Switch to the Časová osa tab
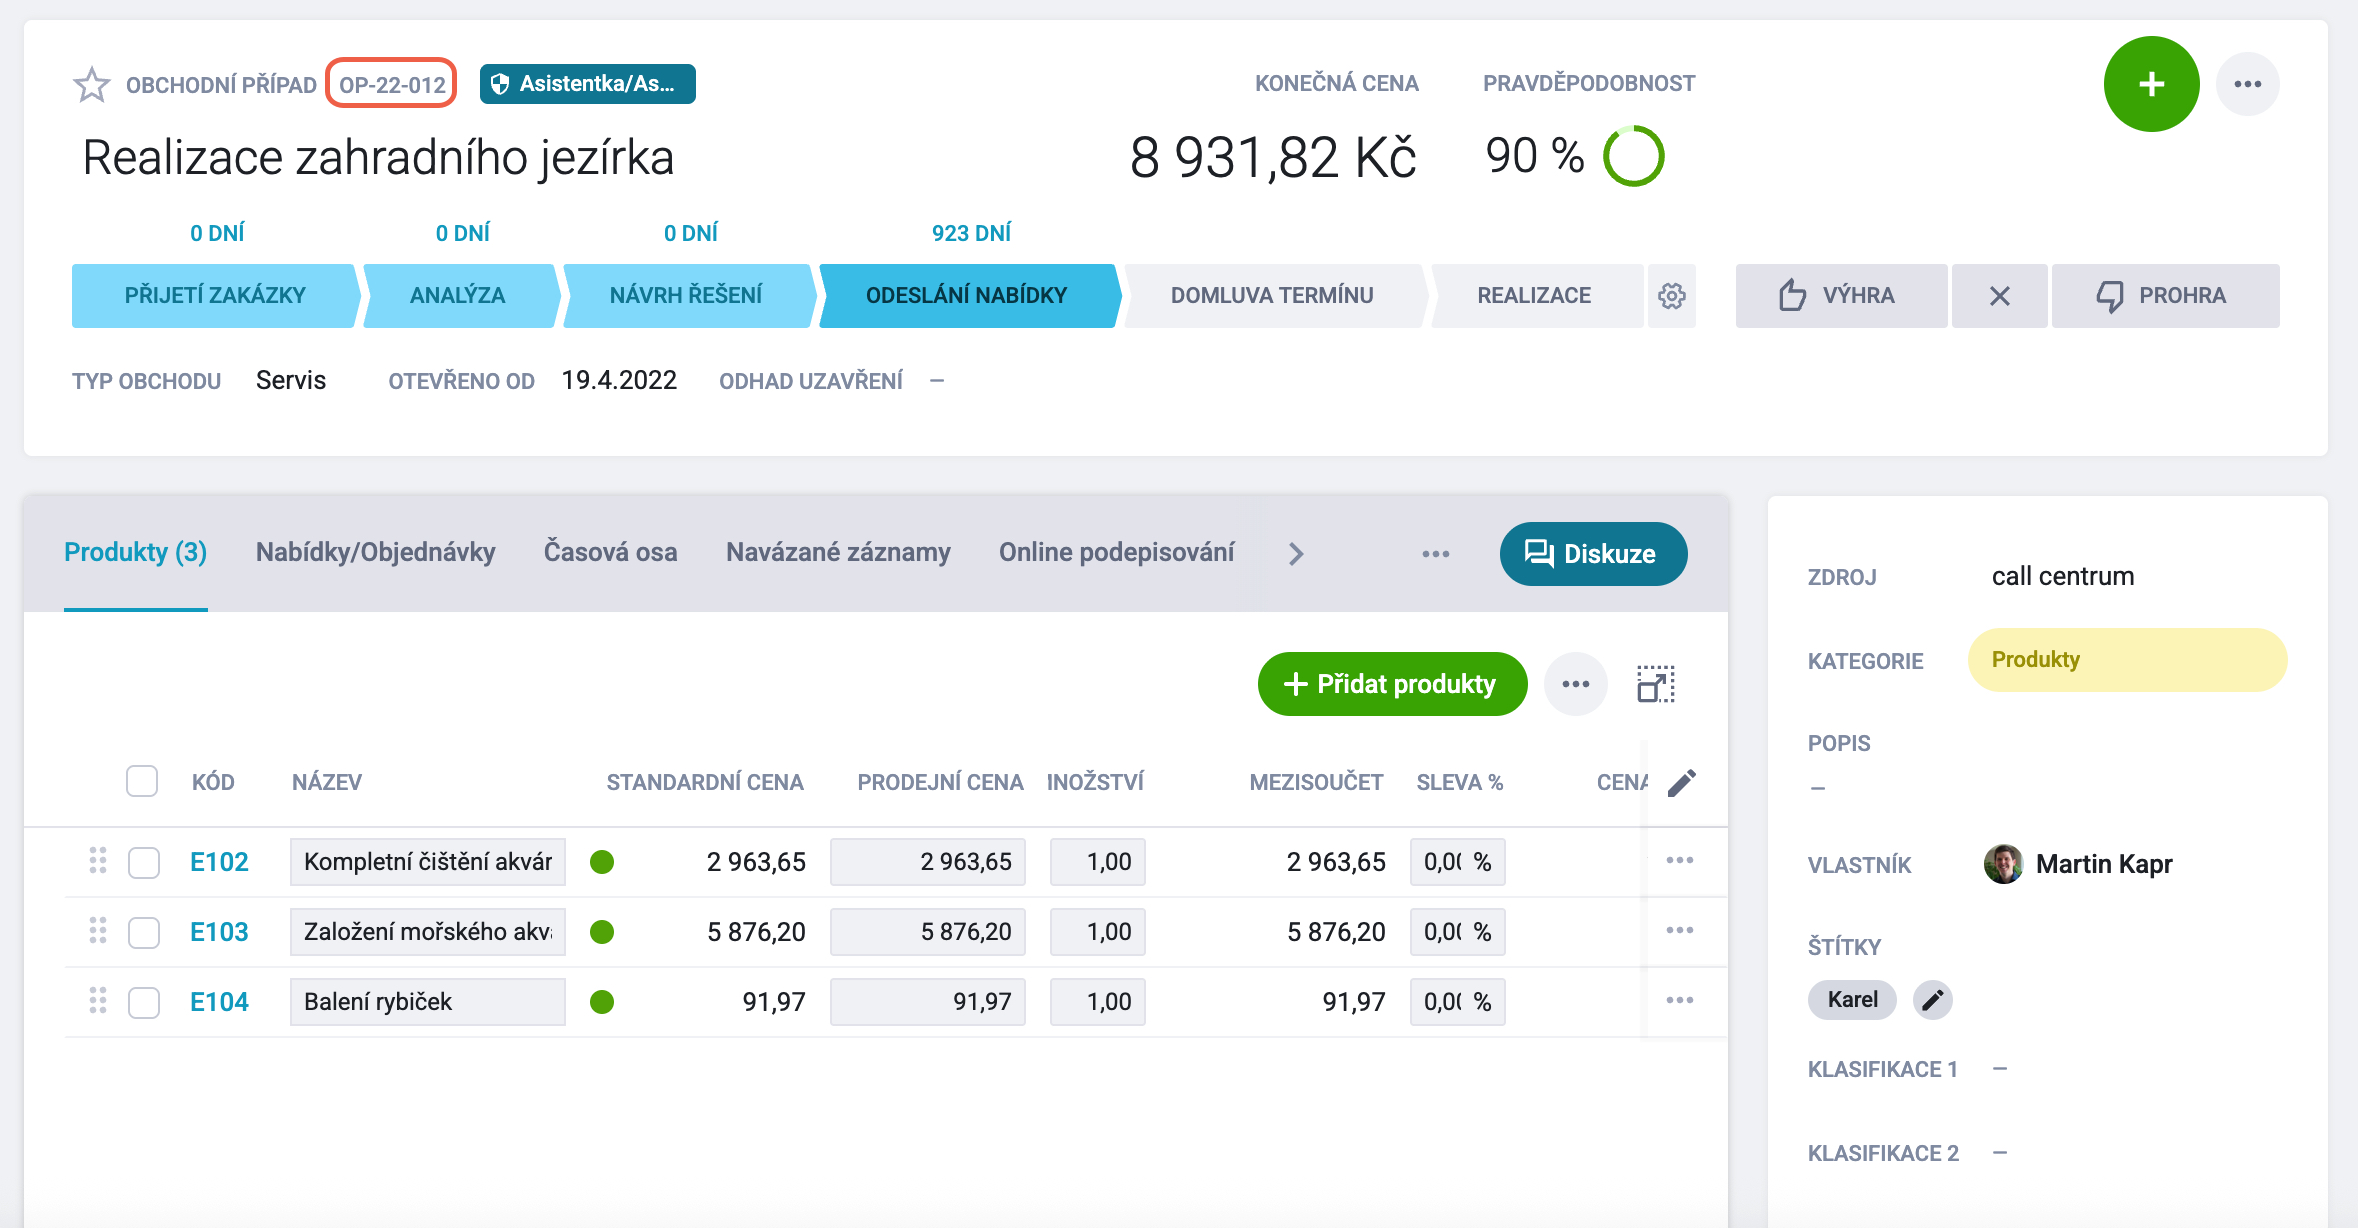Screen dimensions: 2358x1228 point(610,552)
